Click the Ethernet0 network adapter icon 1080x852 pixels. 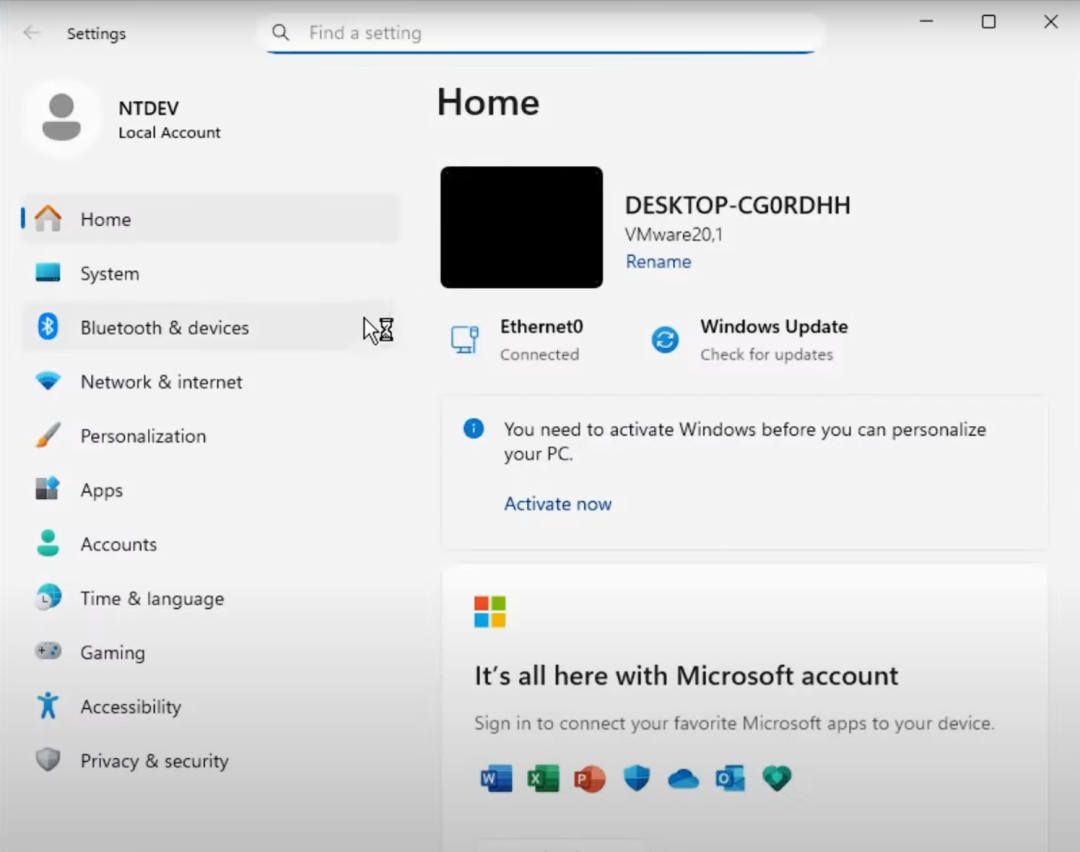(464, 340)
